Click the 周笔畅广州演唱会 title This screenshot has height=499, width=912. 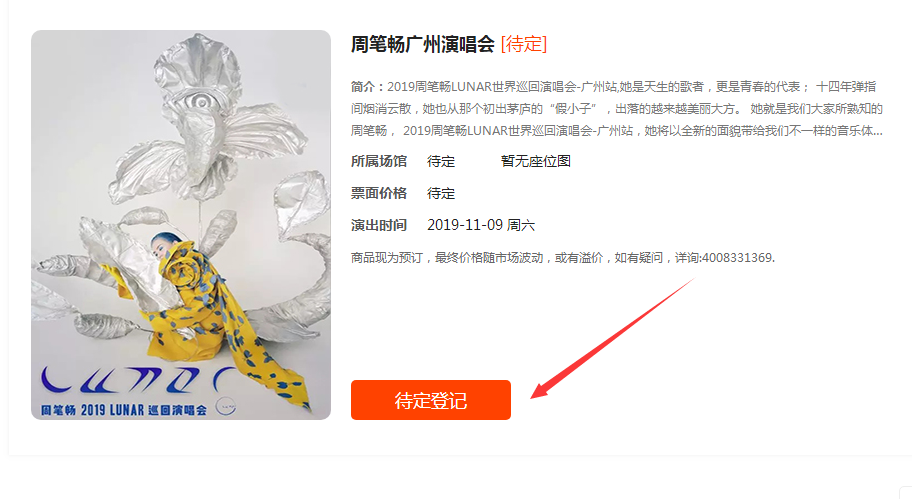pos(422,44)
